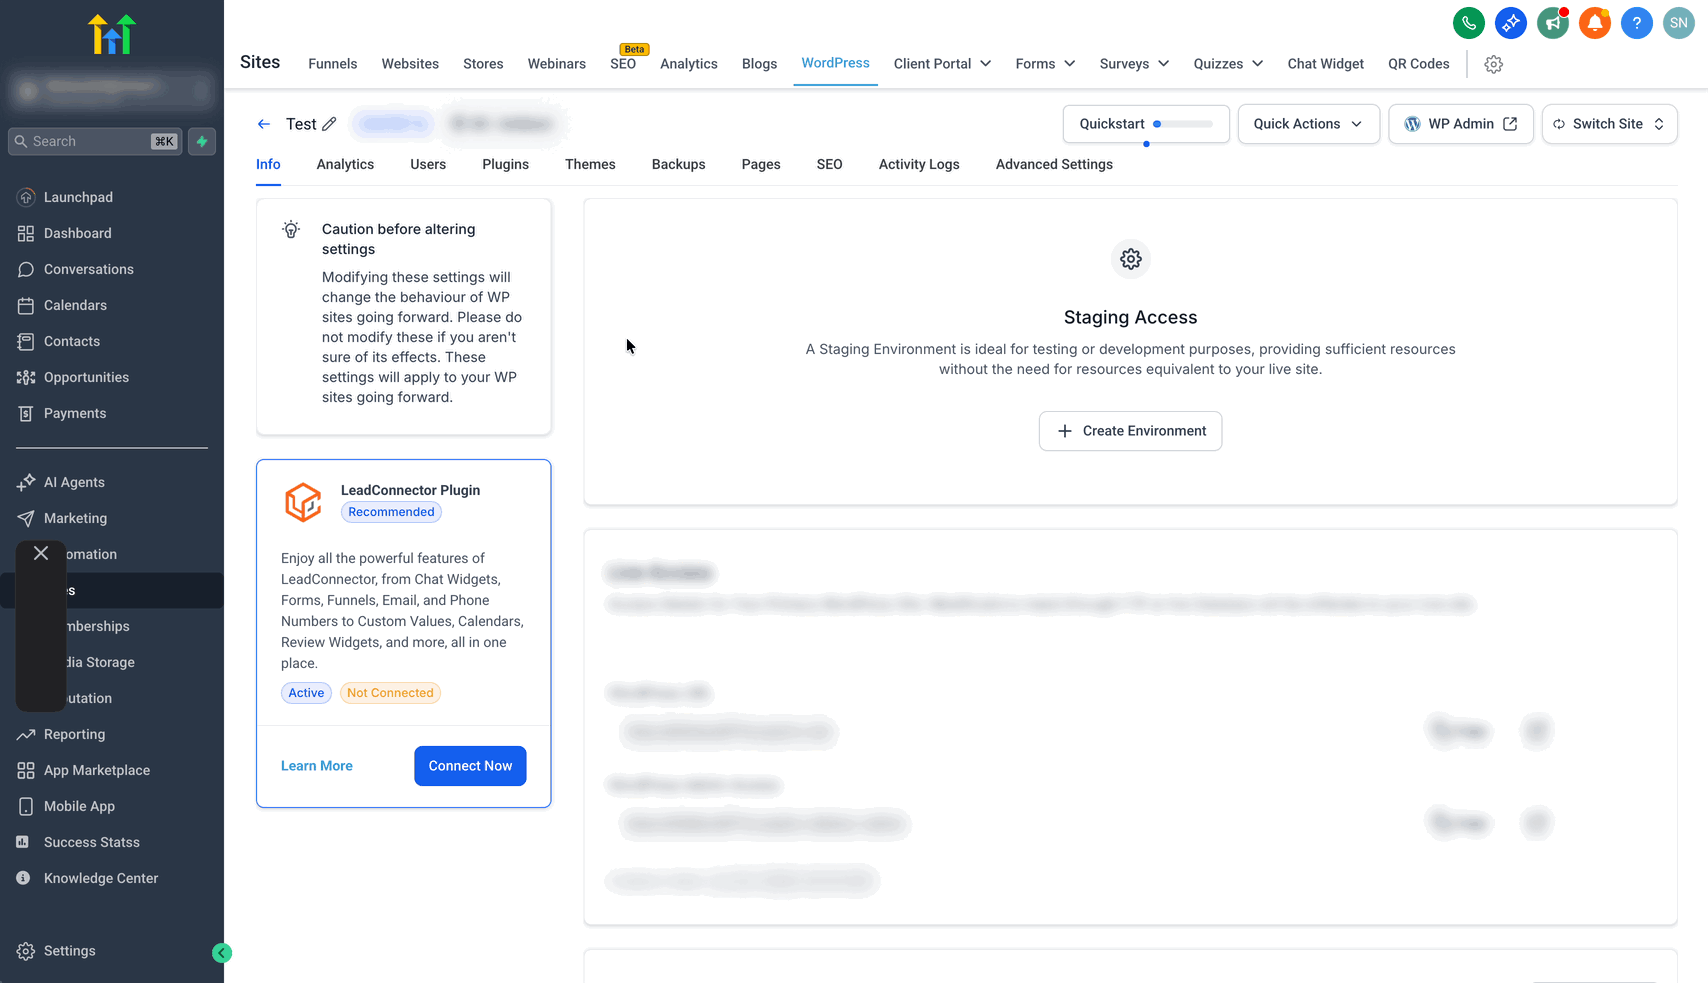Edit the Test site name pencil
1708x983 pixels.
329,124
